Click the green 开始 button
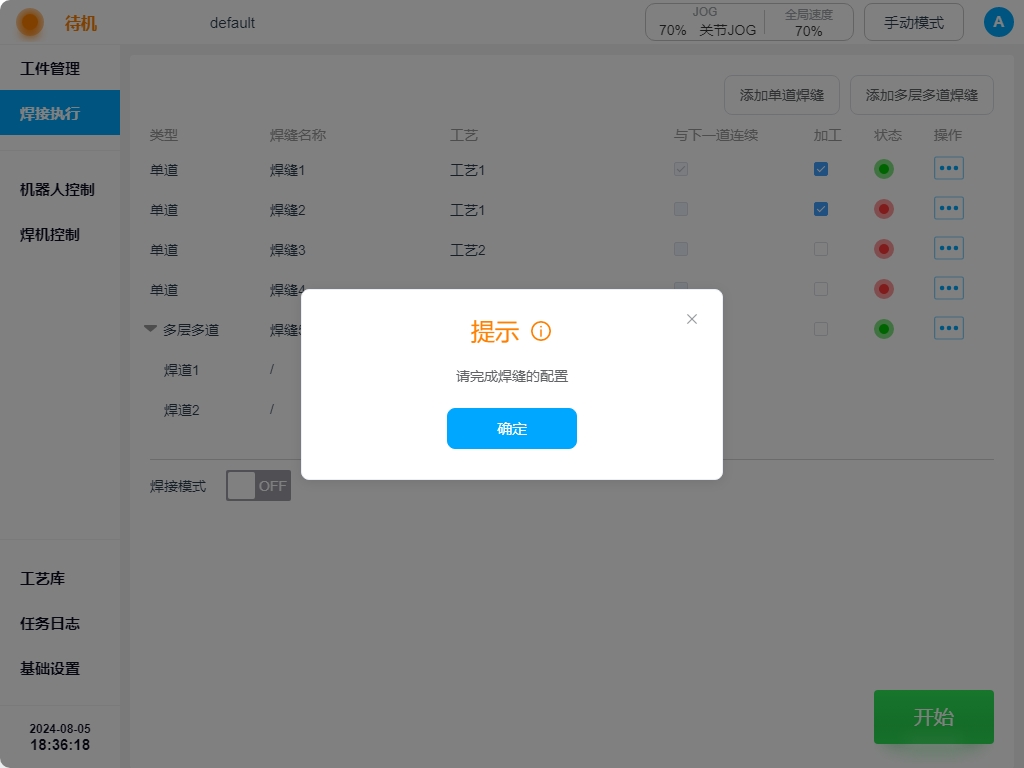 [x=933, y=717]
